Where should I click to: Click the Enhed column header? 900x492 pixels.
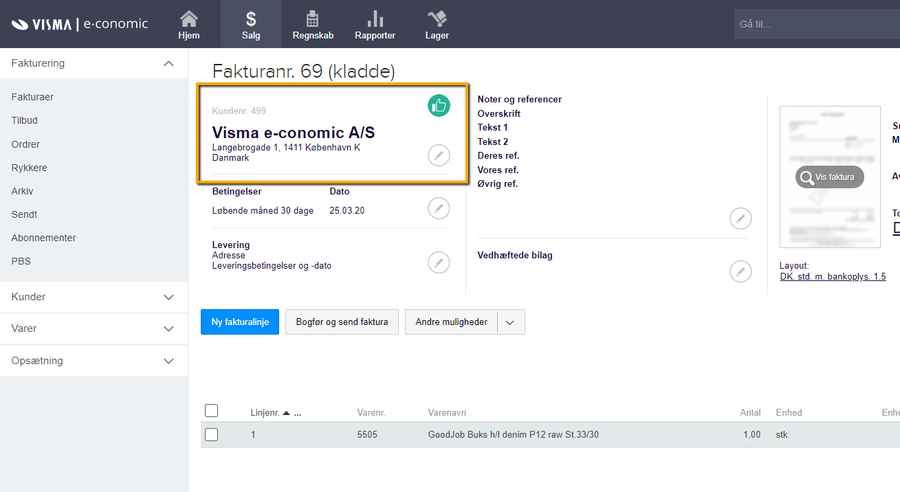click(x=789, y=413)
